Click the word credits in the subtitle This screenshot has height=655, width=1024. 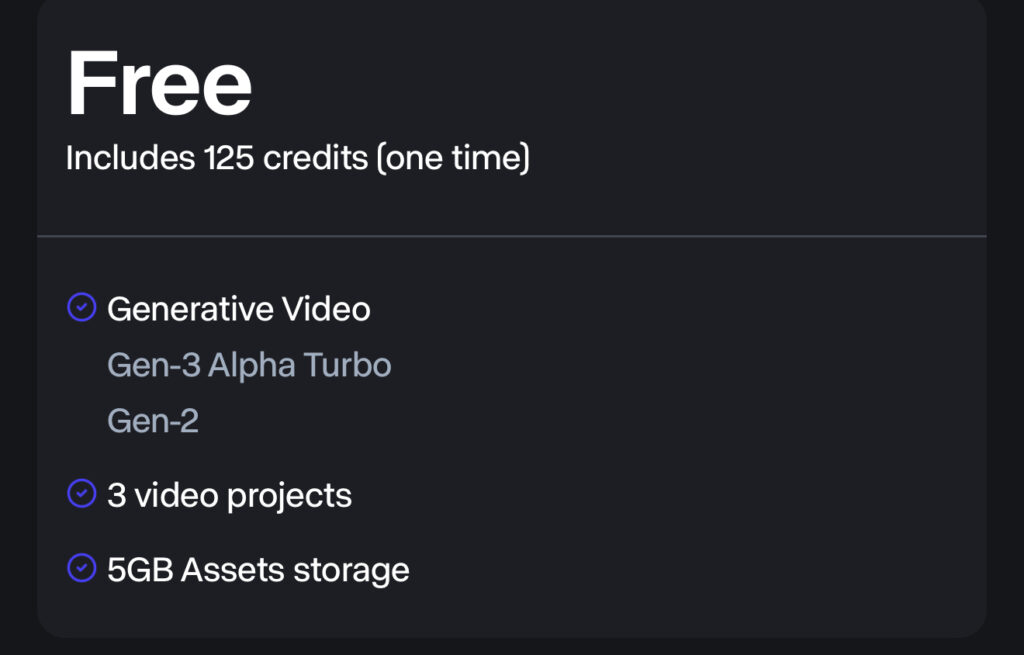point(316,158)
